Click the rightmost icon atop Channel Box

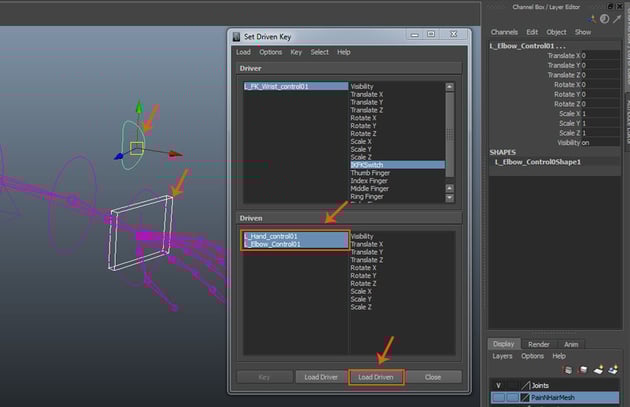618,18
